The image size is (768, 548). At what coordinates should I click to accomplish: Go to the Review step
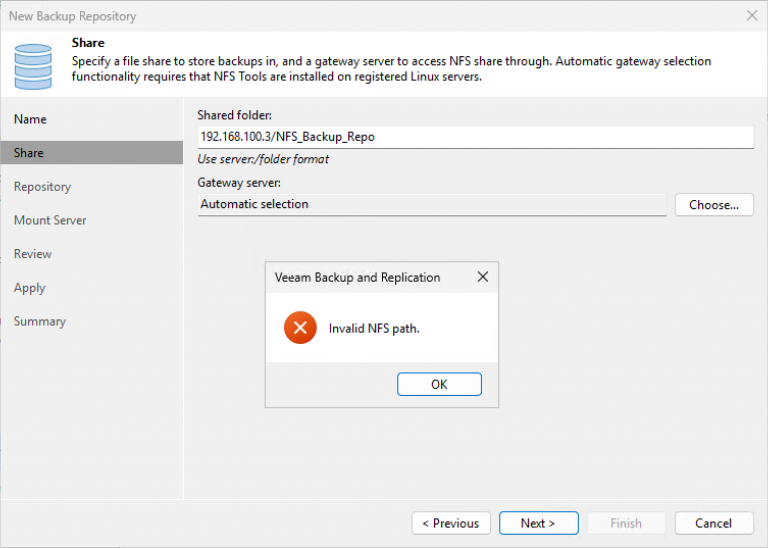tap(33, 254)
